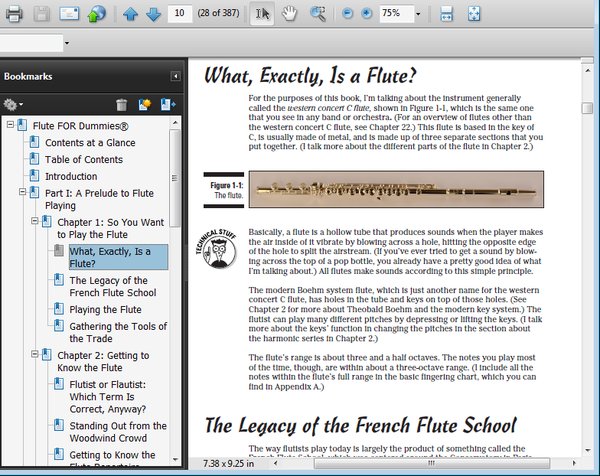The height and width of the screenshot is (476, 600).
Task: Click the globe upload/share icon
Action: (97, 14)
